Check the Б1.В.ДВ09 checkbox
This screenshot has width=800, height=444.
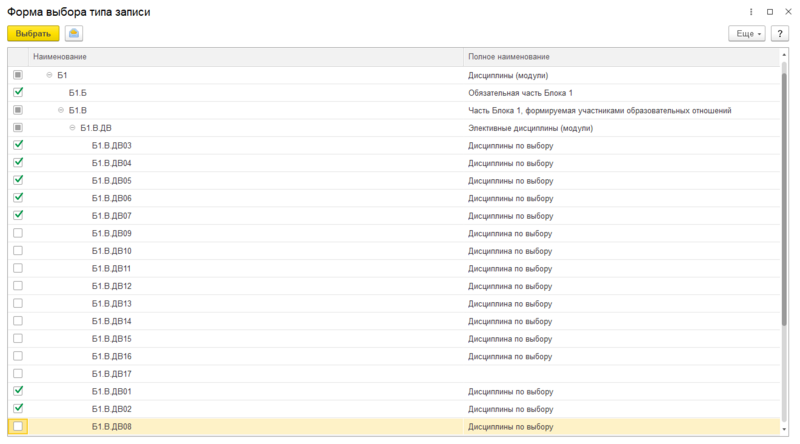pos(18,233)
